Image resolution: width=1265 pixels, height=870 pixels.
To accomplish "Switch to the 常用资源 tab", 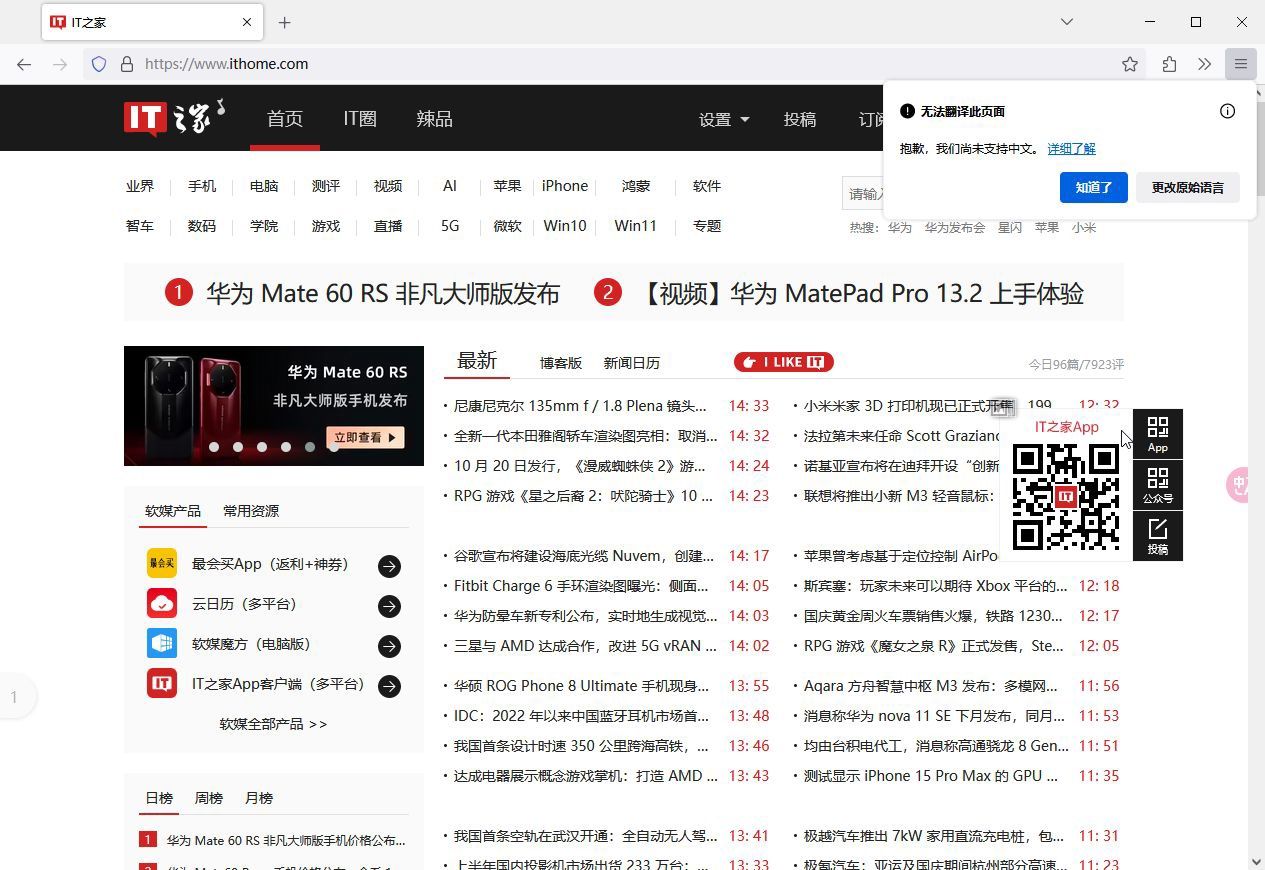I will tap(251, 511).
